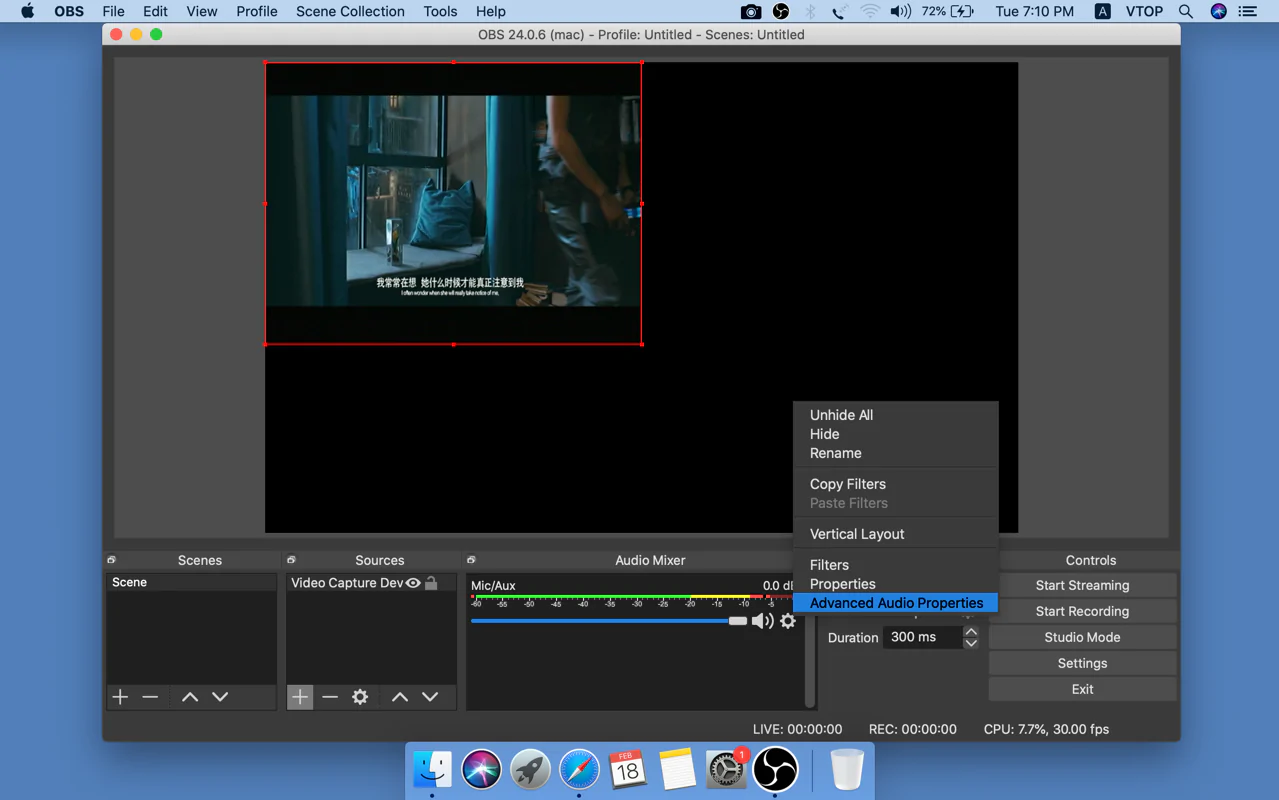Undock the Sources panel icon
Screen dimensions: 1279x800
pyautogui.click(x=292, y=560)
